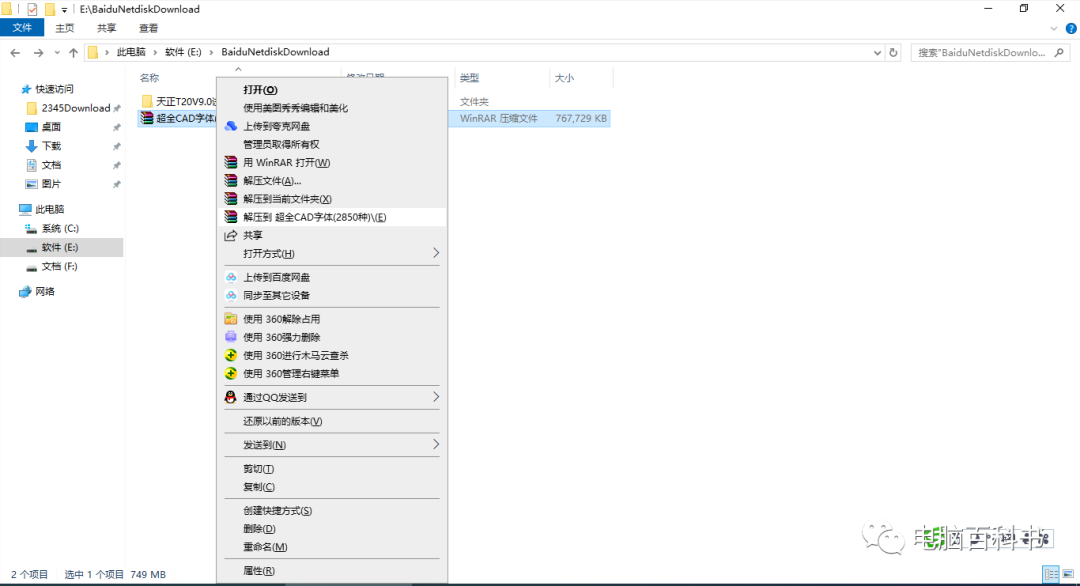Screen dimensions: 1080x586
Task: Switch to the 查看 ribbon tab
Action: [x=149, y=28]
